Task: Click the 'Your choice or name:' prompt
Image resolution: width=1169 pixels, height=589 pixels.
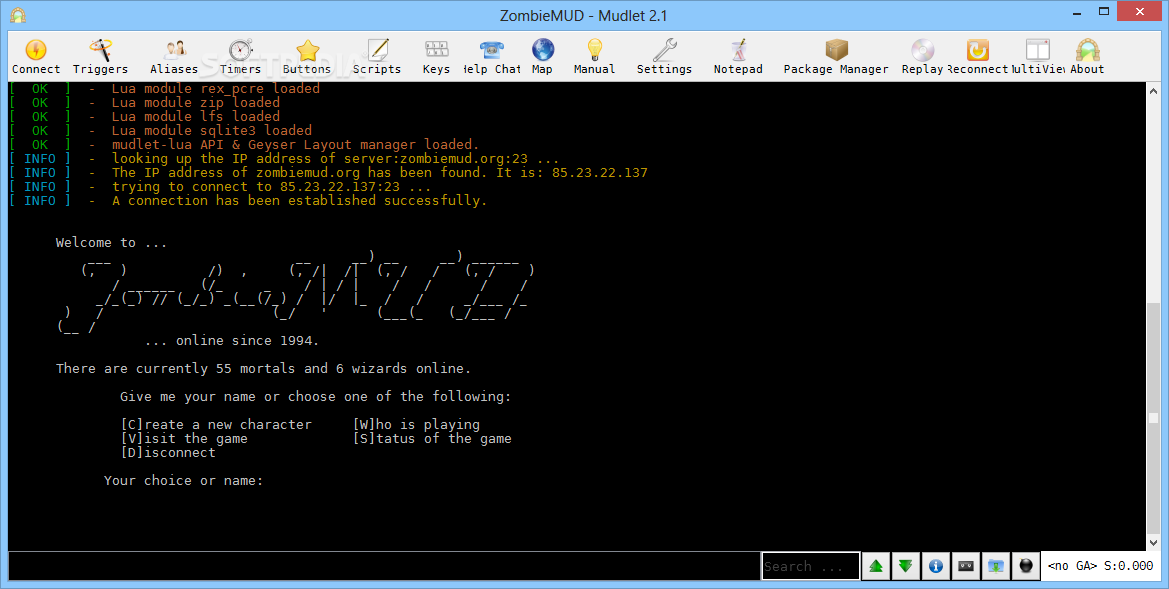Action: click(x=183, y=480)
